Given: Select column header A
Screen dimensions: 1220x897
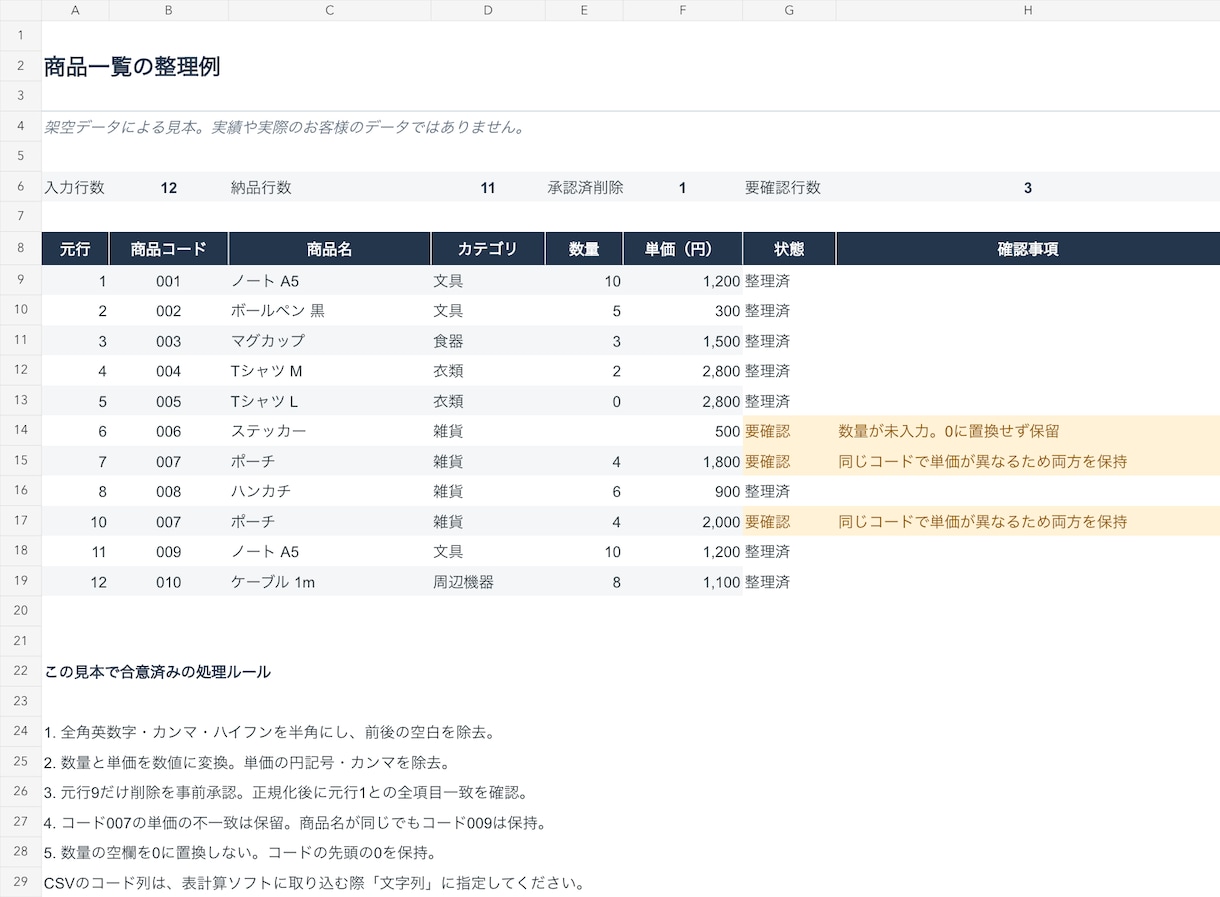Looking at the screenshot, I should click(75, 10).
